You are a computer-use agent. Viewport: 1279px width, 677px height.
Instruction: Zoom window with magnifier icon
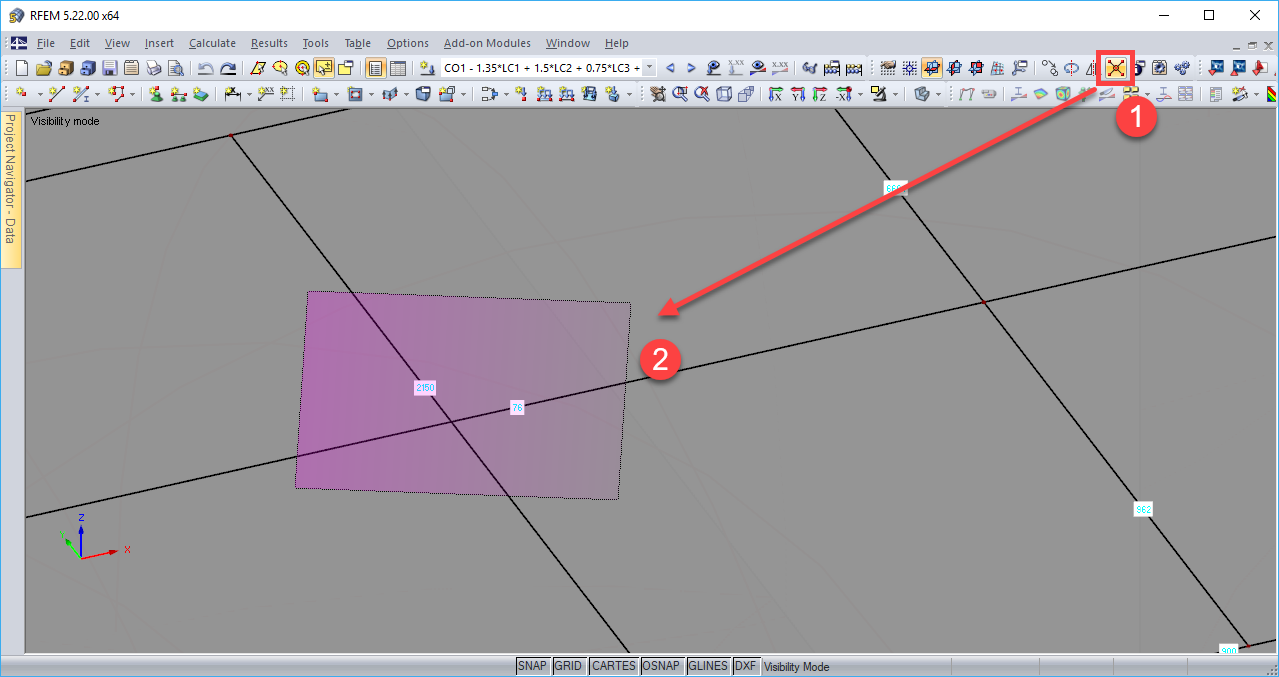pos(678,94)
